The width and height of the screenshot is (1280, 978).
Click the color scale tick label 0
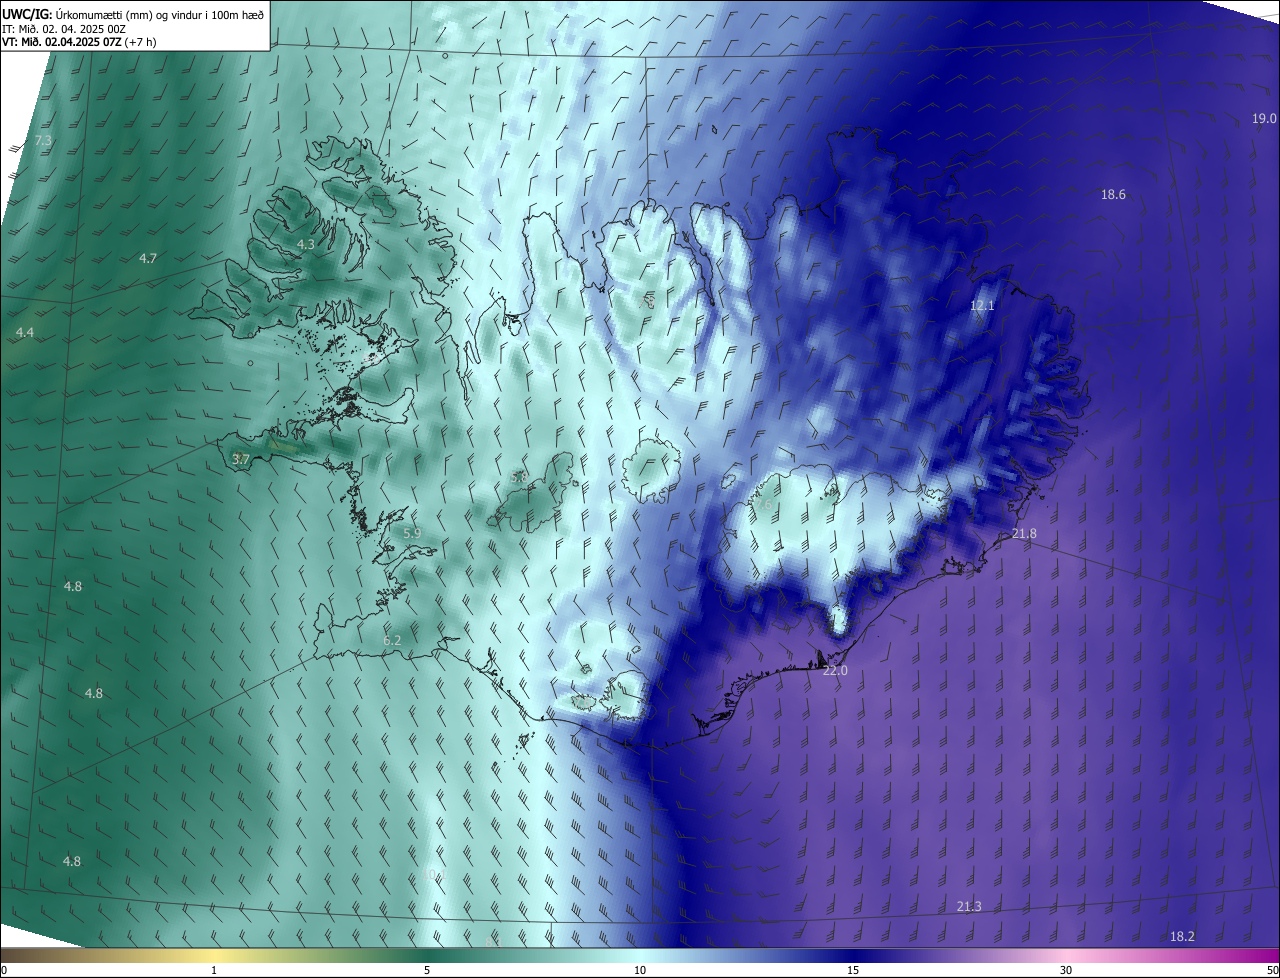4,970
